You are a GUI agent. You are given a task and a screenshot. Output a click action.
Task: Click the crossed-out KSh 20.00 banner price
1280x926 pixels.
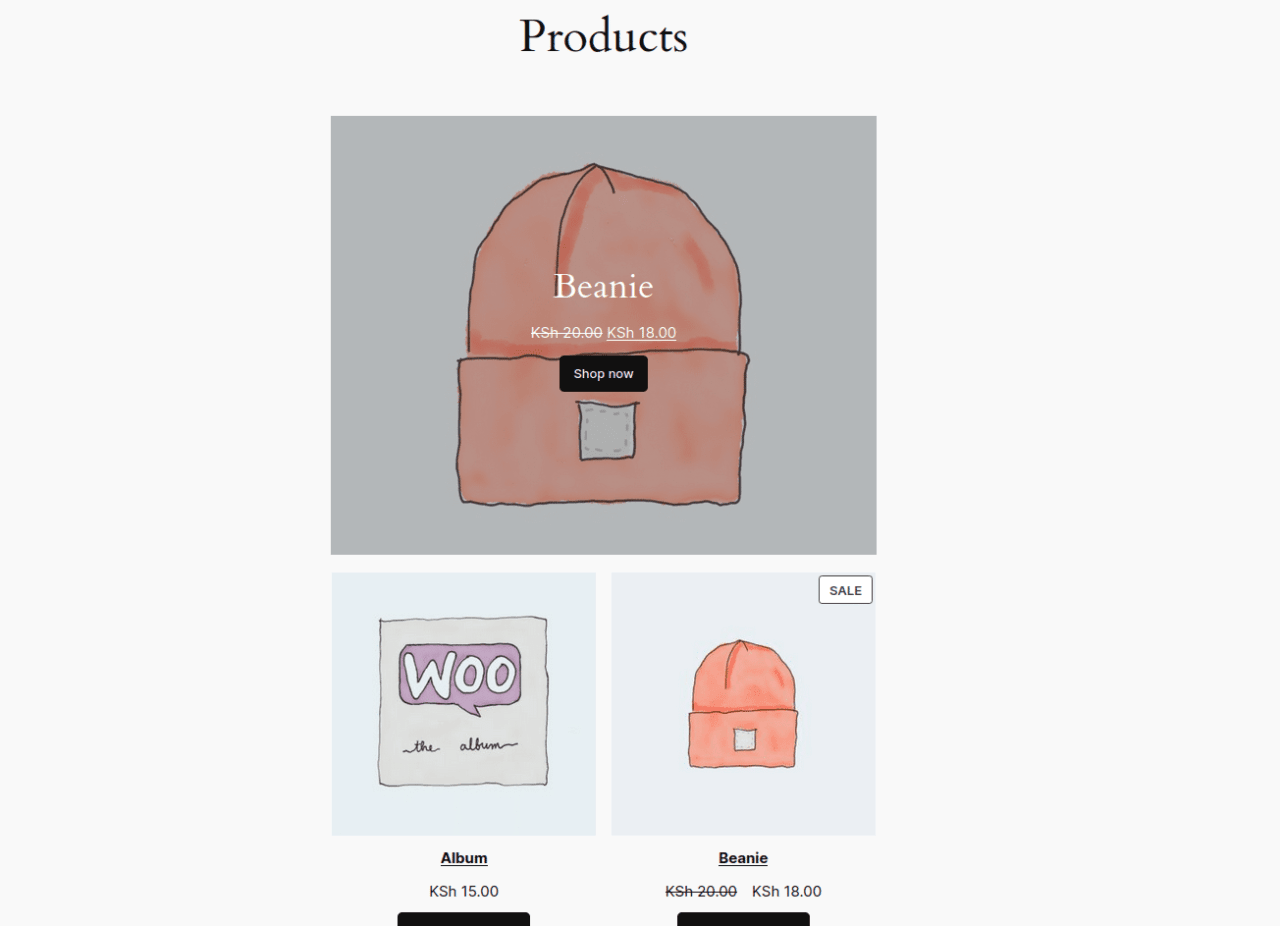tap(566, 333)
